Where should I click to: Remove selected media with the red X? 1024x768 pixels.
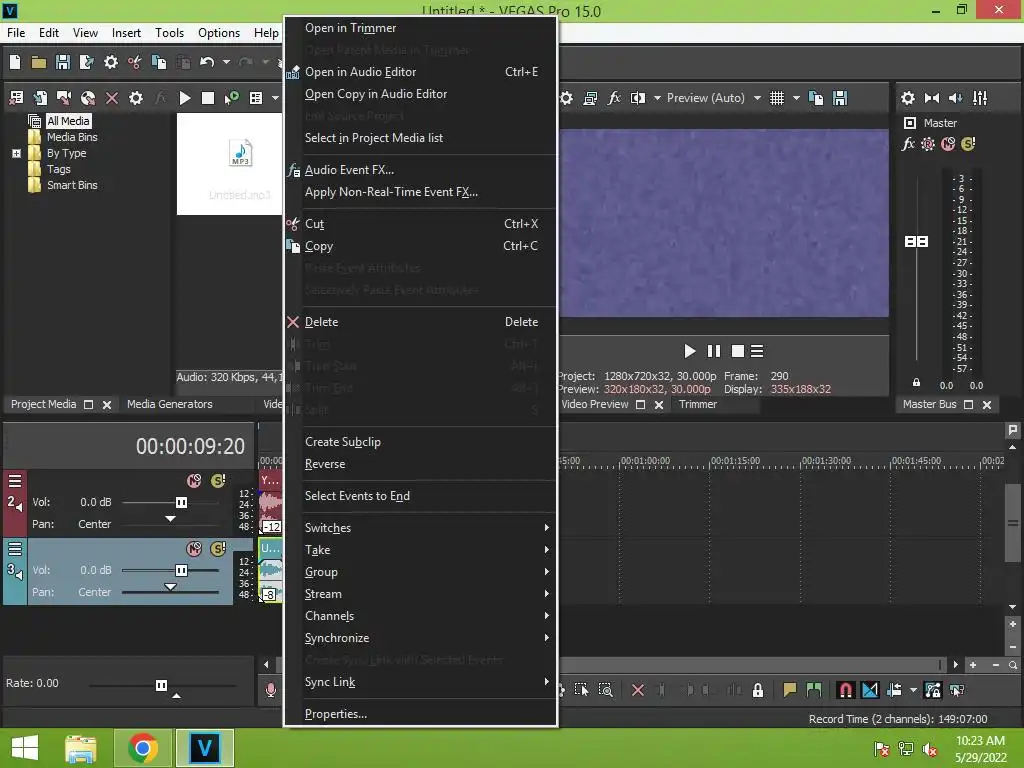click(x=112, y=98)
